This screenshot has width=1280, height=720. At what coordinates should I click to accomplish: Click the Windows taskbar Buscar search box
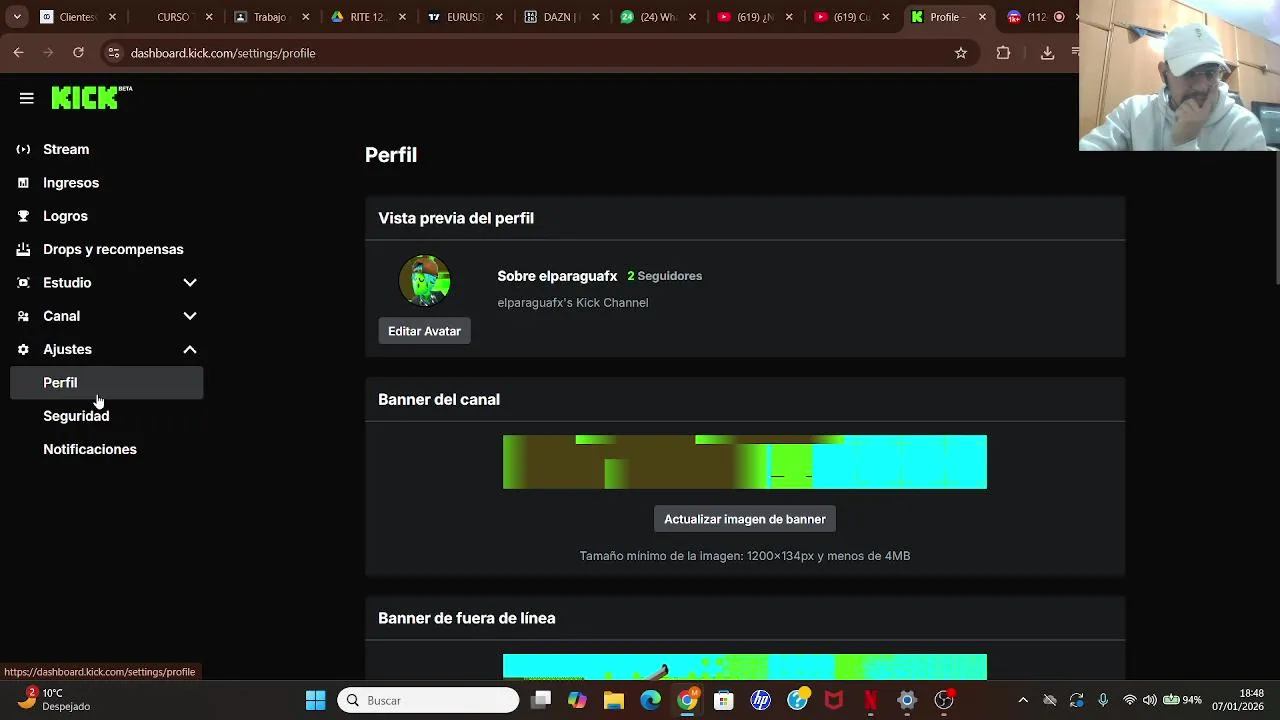click(x=429, y=700)
